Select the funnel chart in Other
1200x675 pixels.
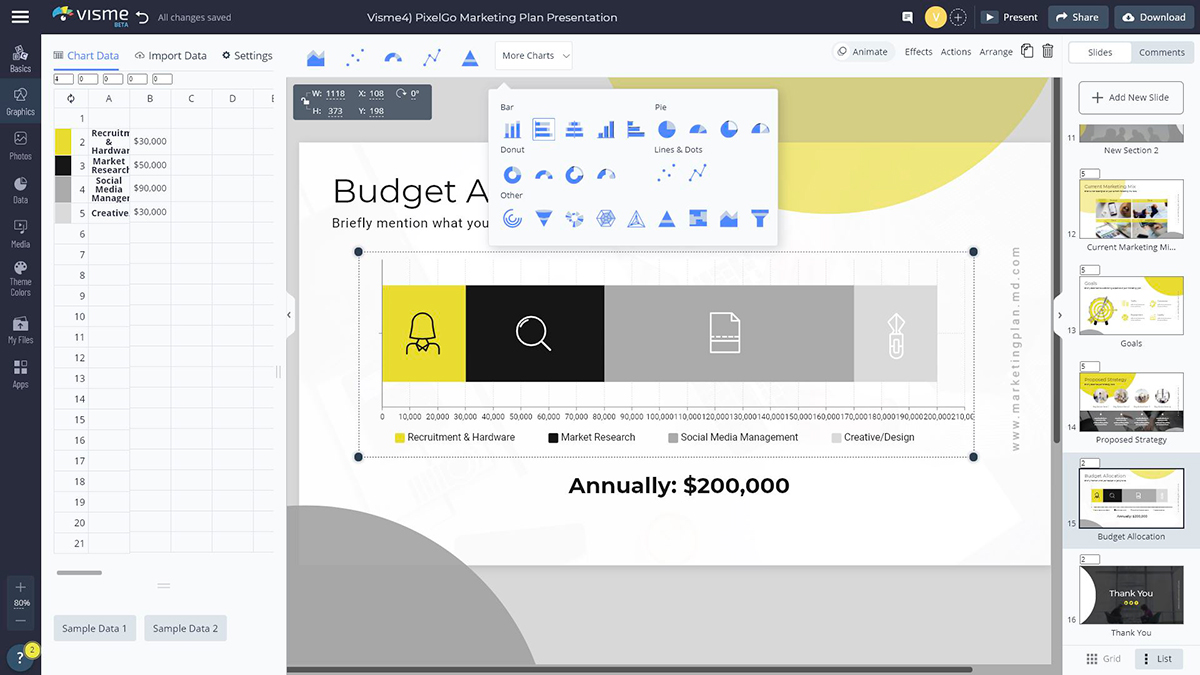[x=760, y=218]
